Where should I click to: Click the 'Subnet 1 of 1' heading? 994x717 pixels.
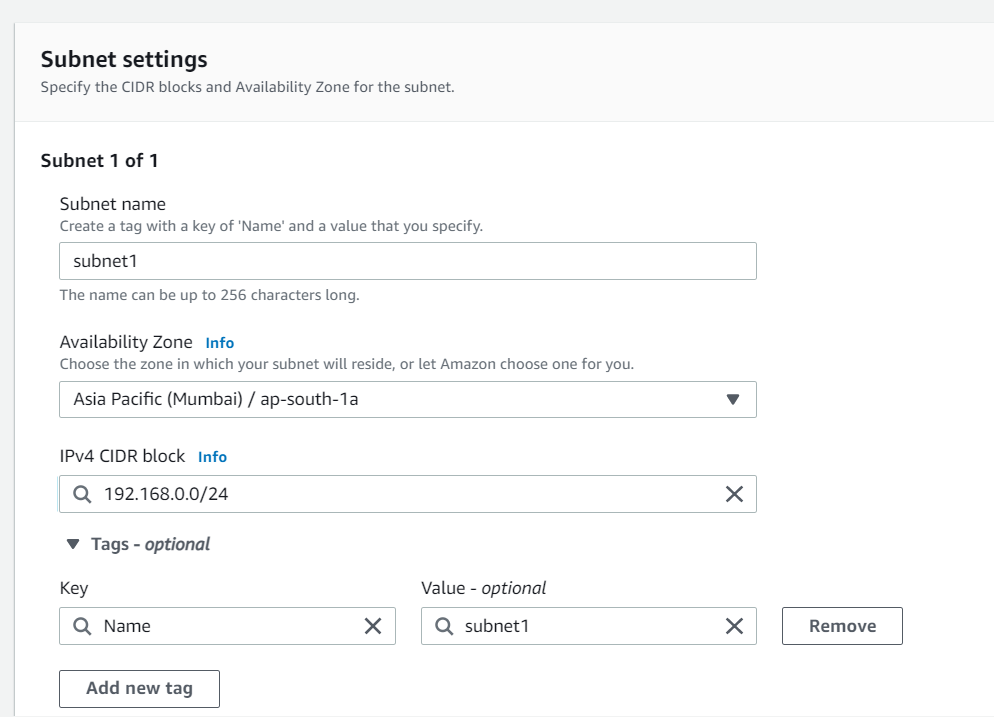[x=100, y=161]
